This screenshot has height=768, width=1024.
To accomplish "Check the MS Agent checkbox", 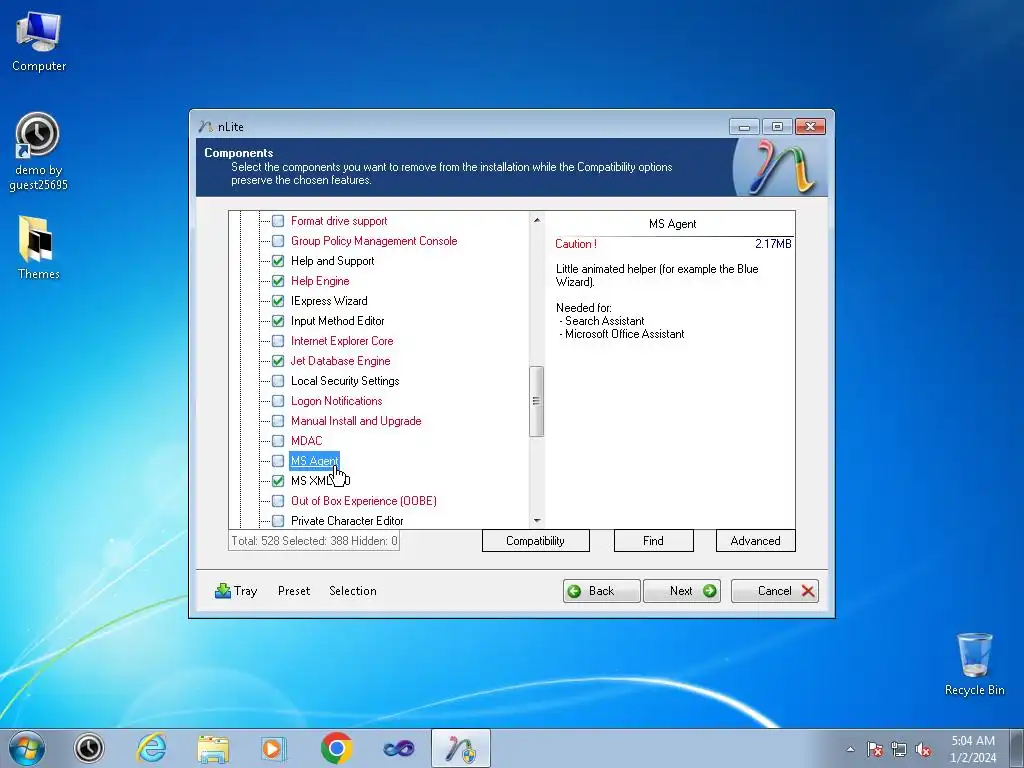I will pyautogui.click(x=278, y=461).
